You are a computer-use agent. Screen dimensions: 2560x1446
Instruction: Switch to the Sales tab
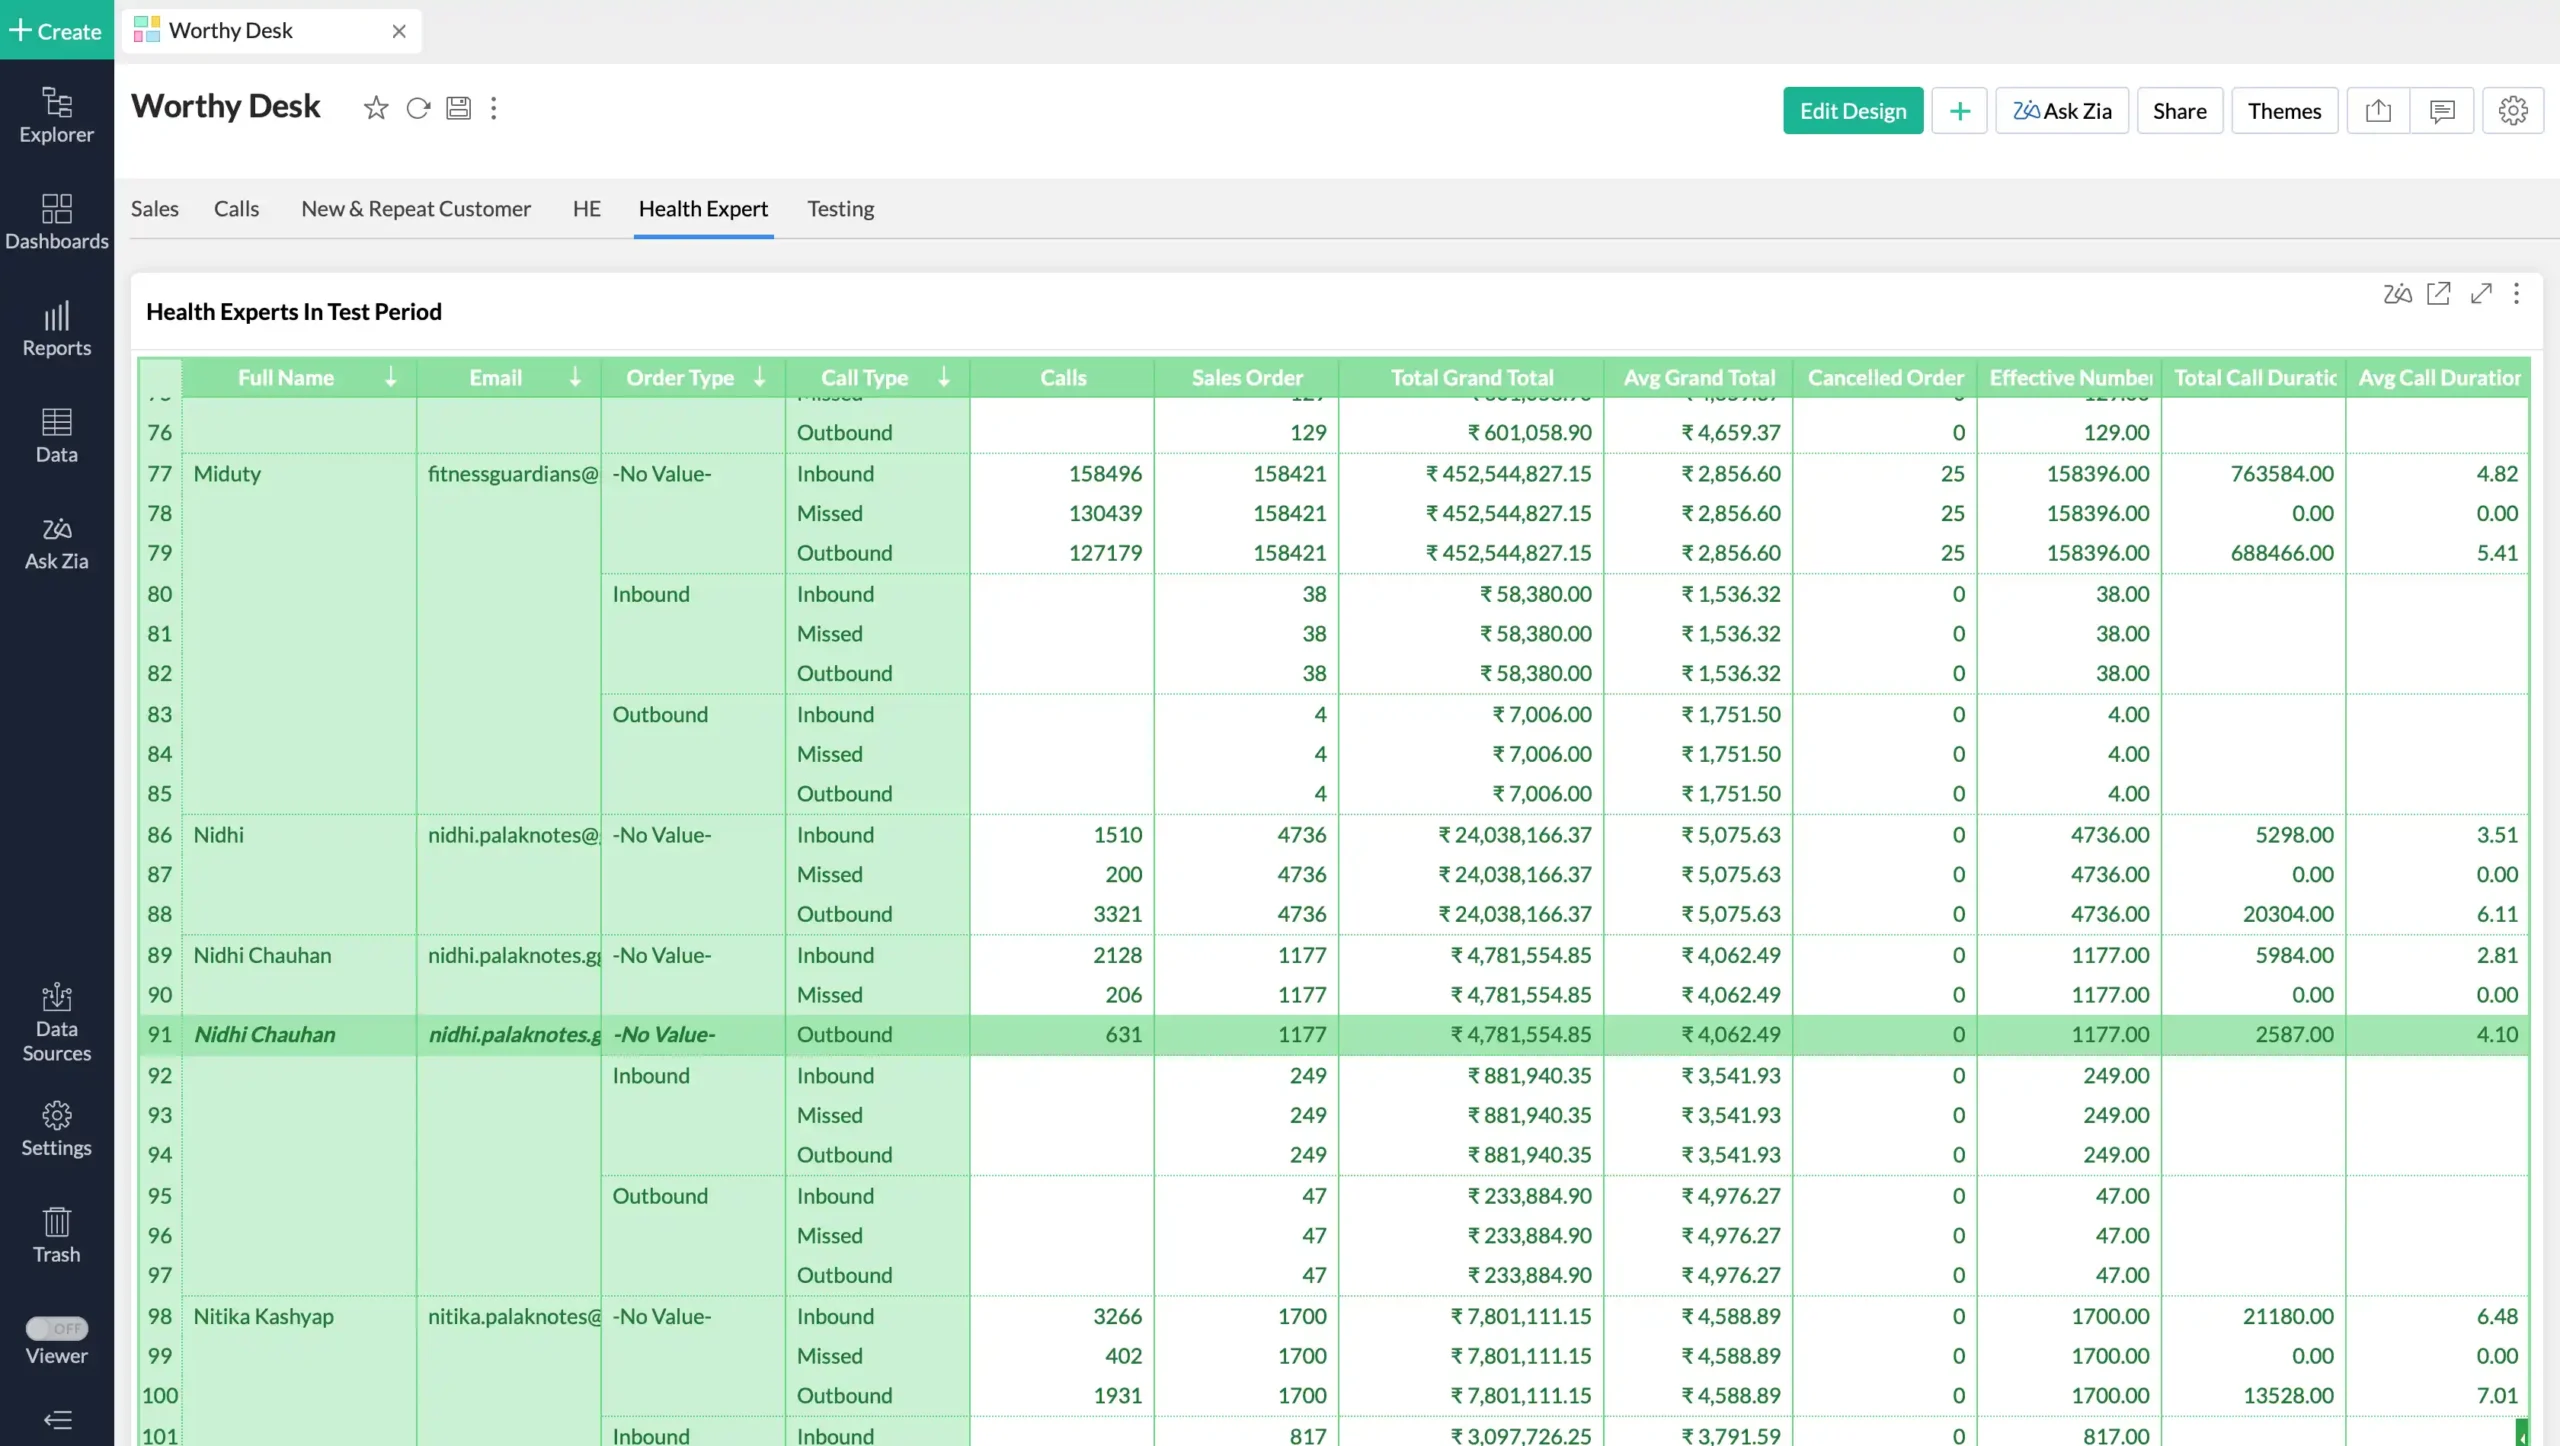[x=154, y=208]
